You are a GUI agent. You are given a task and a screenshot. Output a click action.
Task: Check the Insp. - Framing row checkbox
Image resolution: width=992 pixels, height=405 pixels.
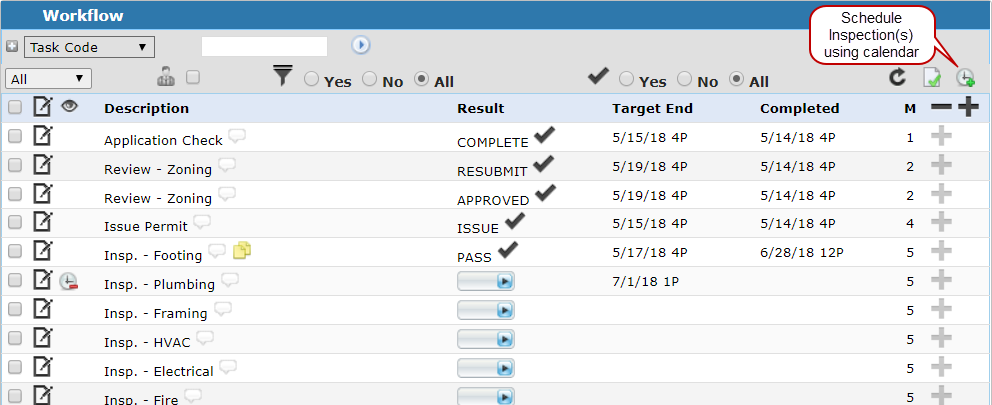pos(15,309)
